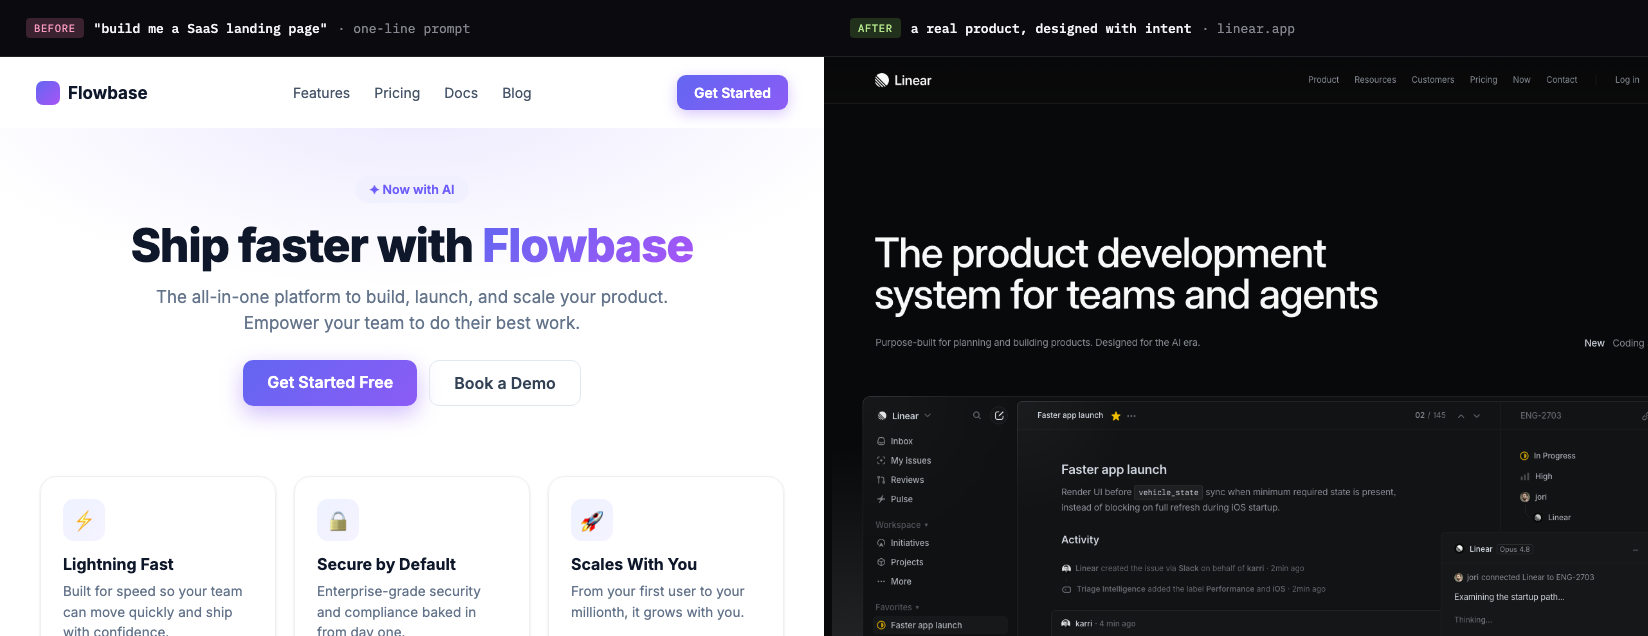Image resolution: width=1648 pixels, height=636 pixels.
Task: Expand More items in Linear sidebar
Action: click(x=894, y=582)
